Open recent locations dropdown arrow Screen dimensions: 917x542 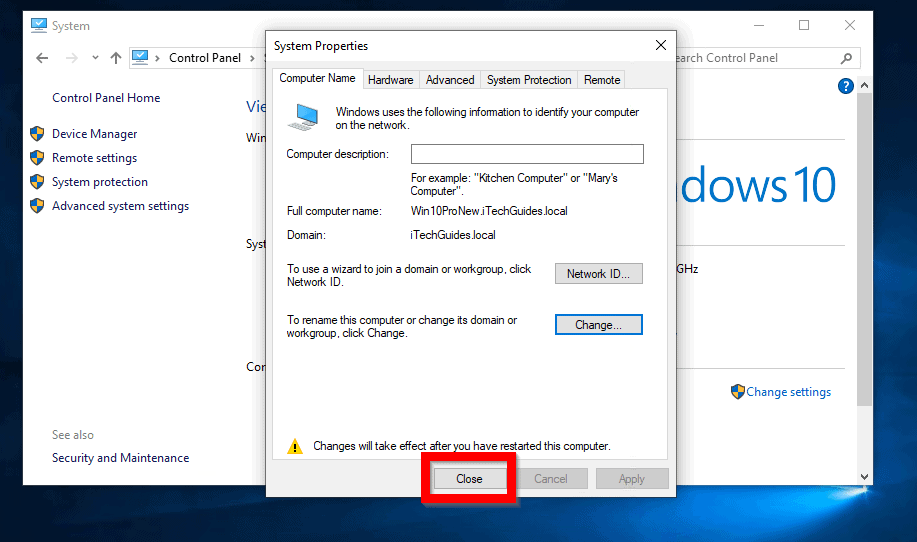click(x=95, y=58)
